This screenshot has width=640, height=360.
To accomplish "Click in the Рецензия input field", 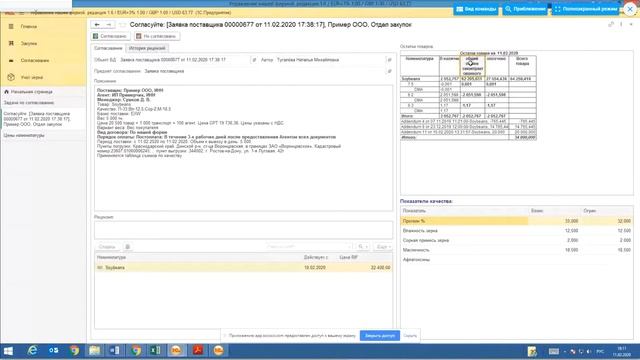I will (244, 231).
